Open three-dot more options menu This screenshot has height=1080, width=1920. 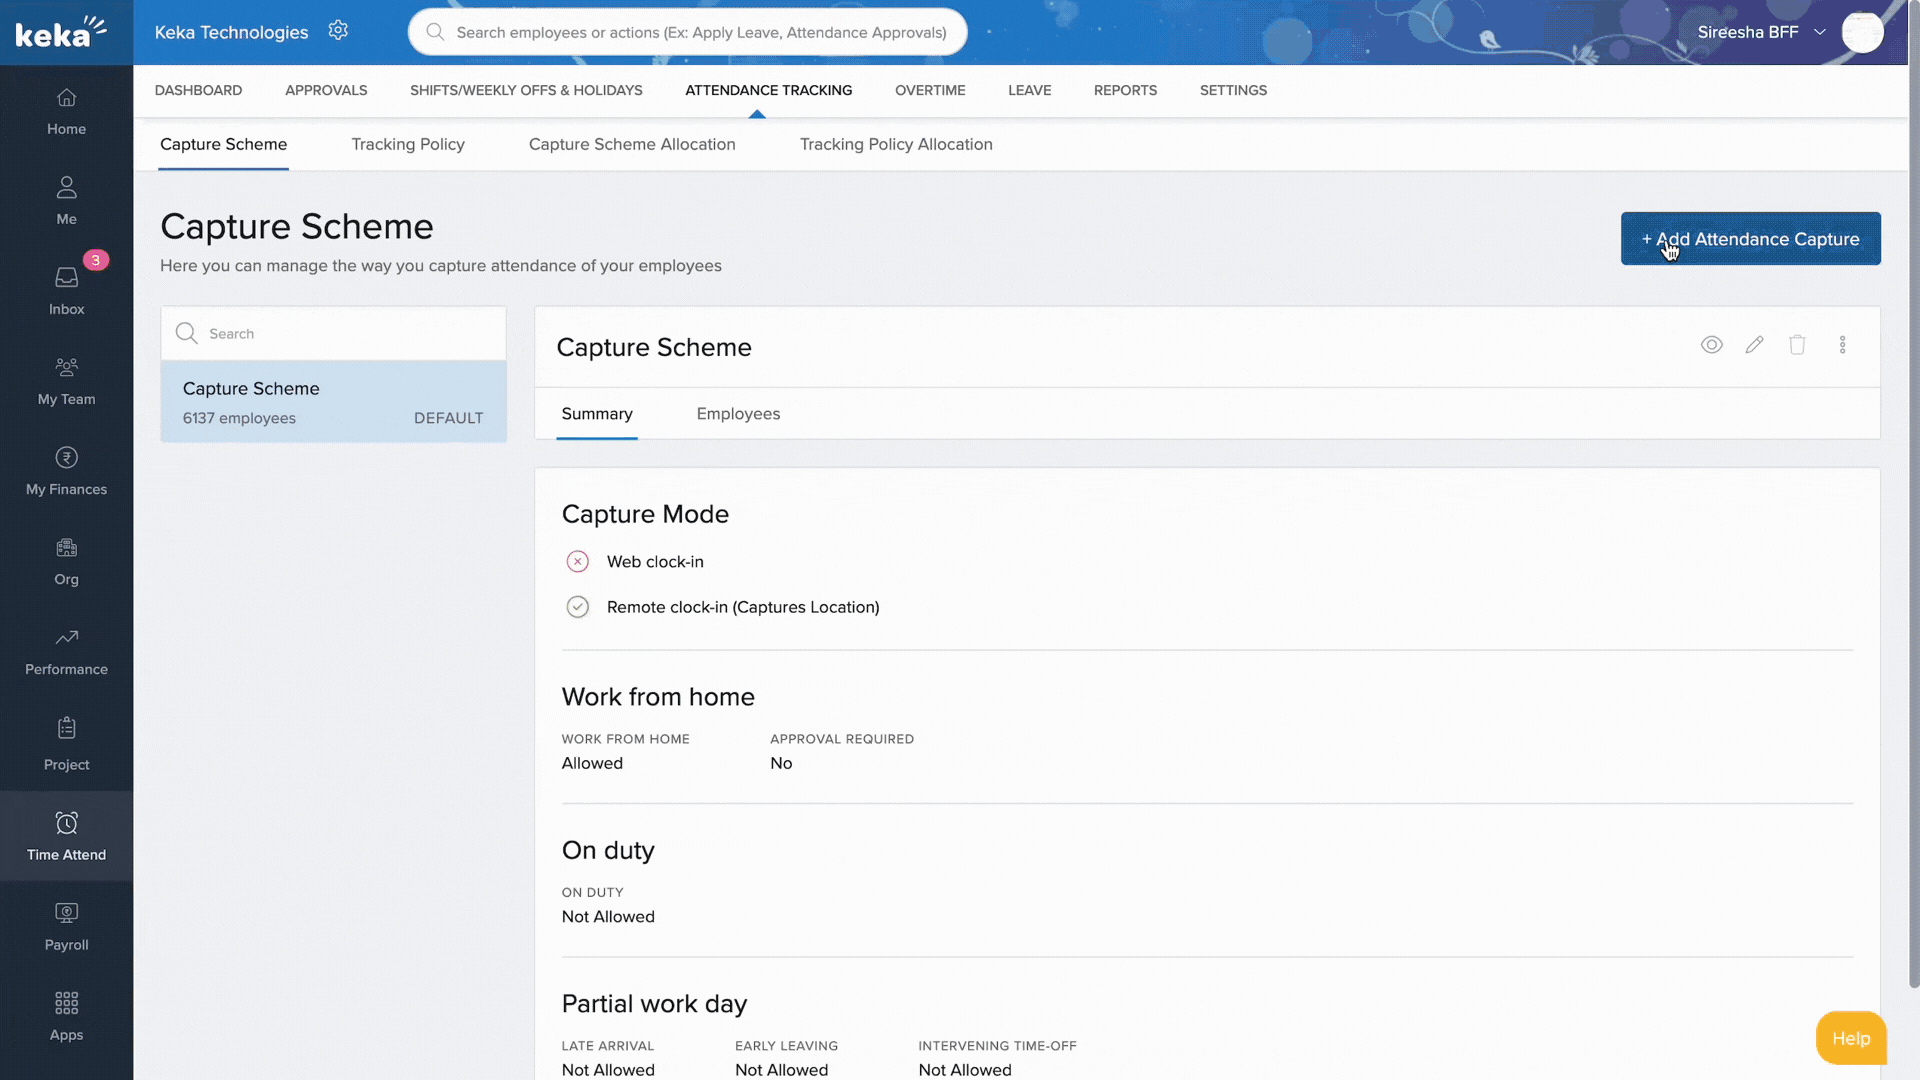(1842, 345)
